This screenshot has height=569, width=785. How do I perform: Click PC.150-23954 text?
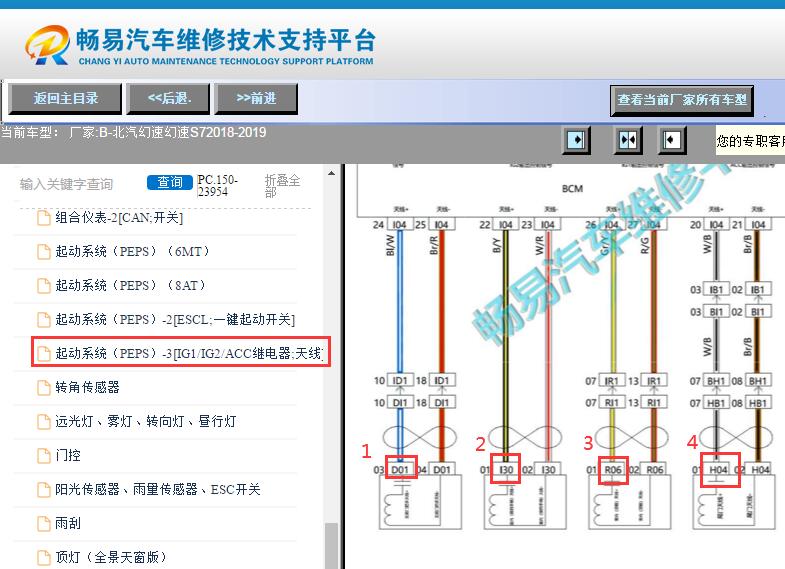tap(217, 186)
